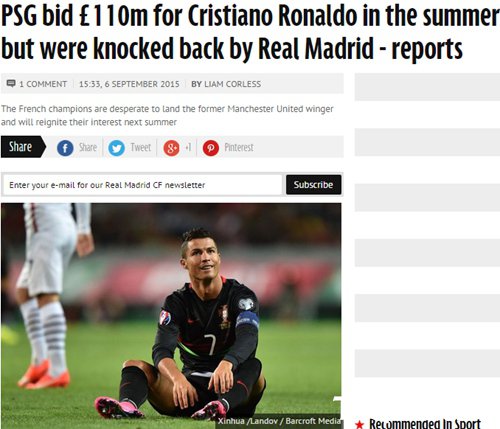This screenshot has width=500, height=429.
Task: Click the Facebook Share text
Action: 88,147
